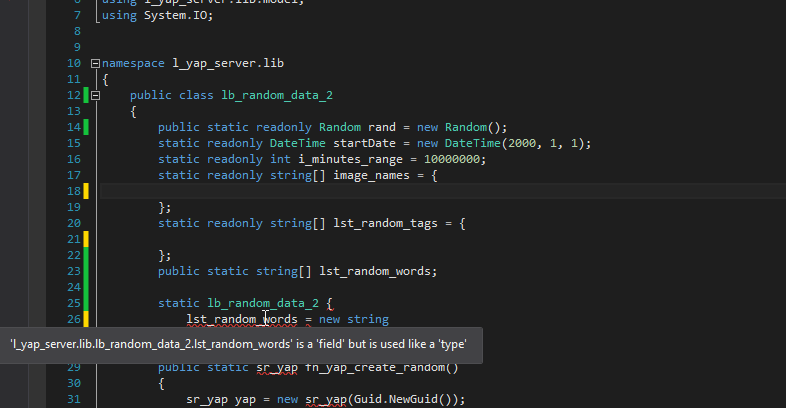Click the error tooltip about 'field' used like 'type'
The width and height of the screenshot is (786, 408).
(241, 345)
